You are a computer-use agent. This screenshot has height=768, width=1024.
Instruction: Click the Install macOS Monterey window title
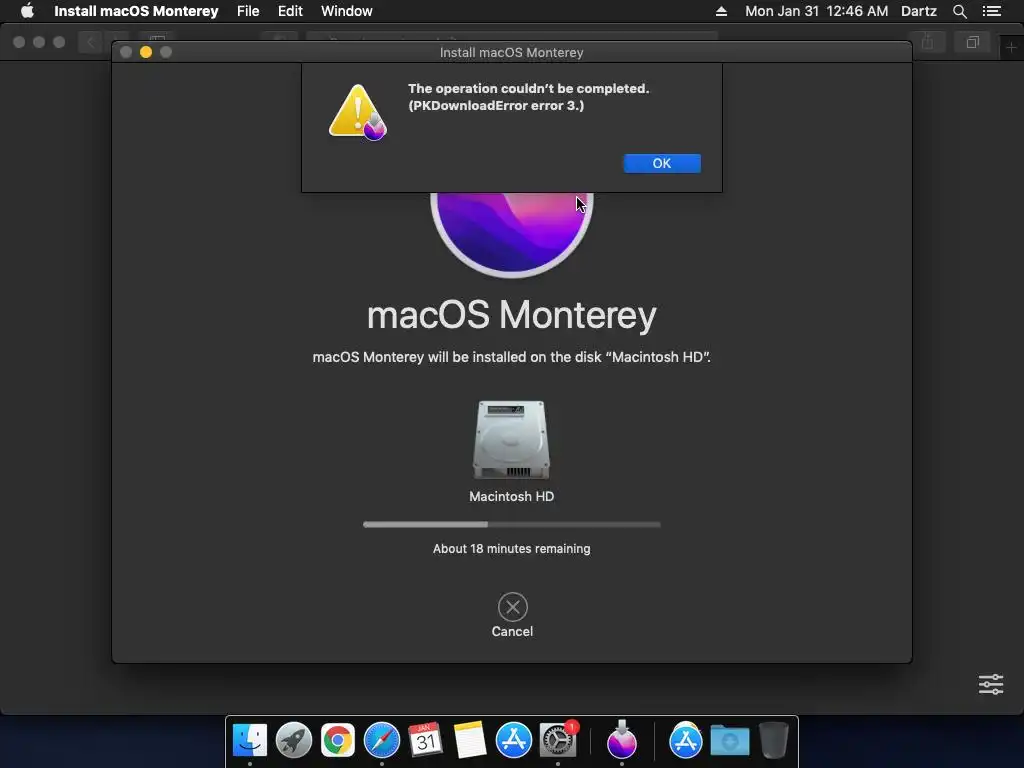tap(511, 52)
